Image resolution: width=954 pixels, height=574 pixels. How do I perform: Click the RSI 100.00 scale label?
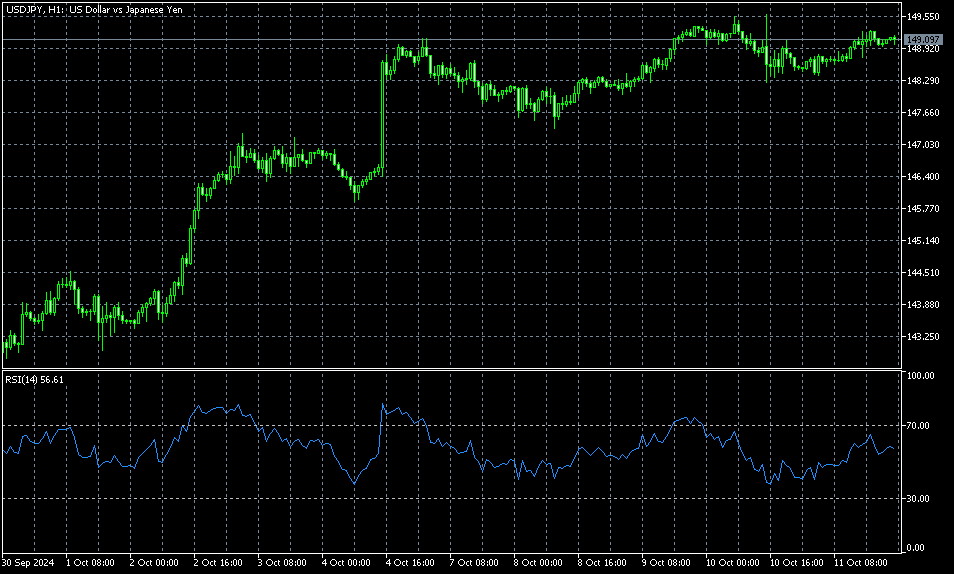920,376
